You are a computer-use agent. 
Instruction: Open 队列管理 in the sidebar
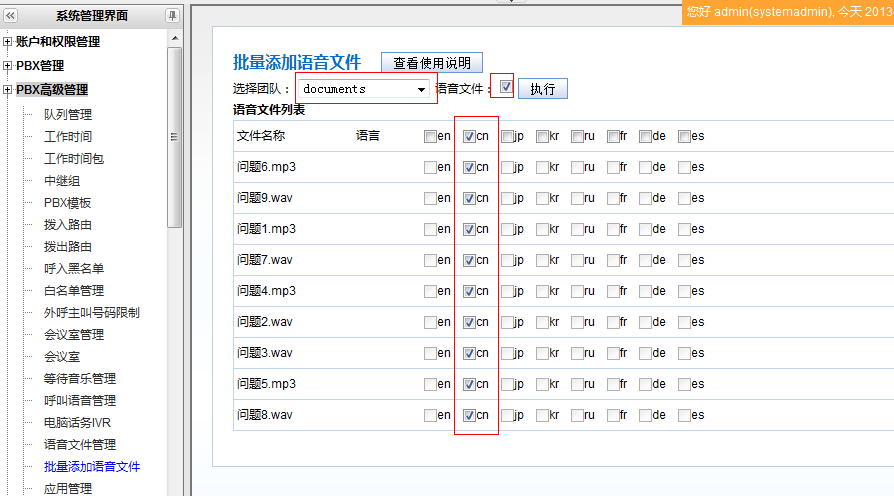pyautogui.click(x=67, y=114)
